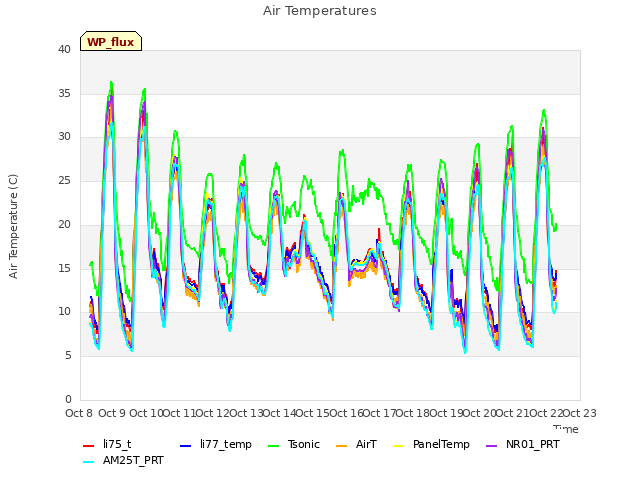Toggle the li75_t legend entry
Screen dimensions: 640x480
tap(107, 444)
